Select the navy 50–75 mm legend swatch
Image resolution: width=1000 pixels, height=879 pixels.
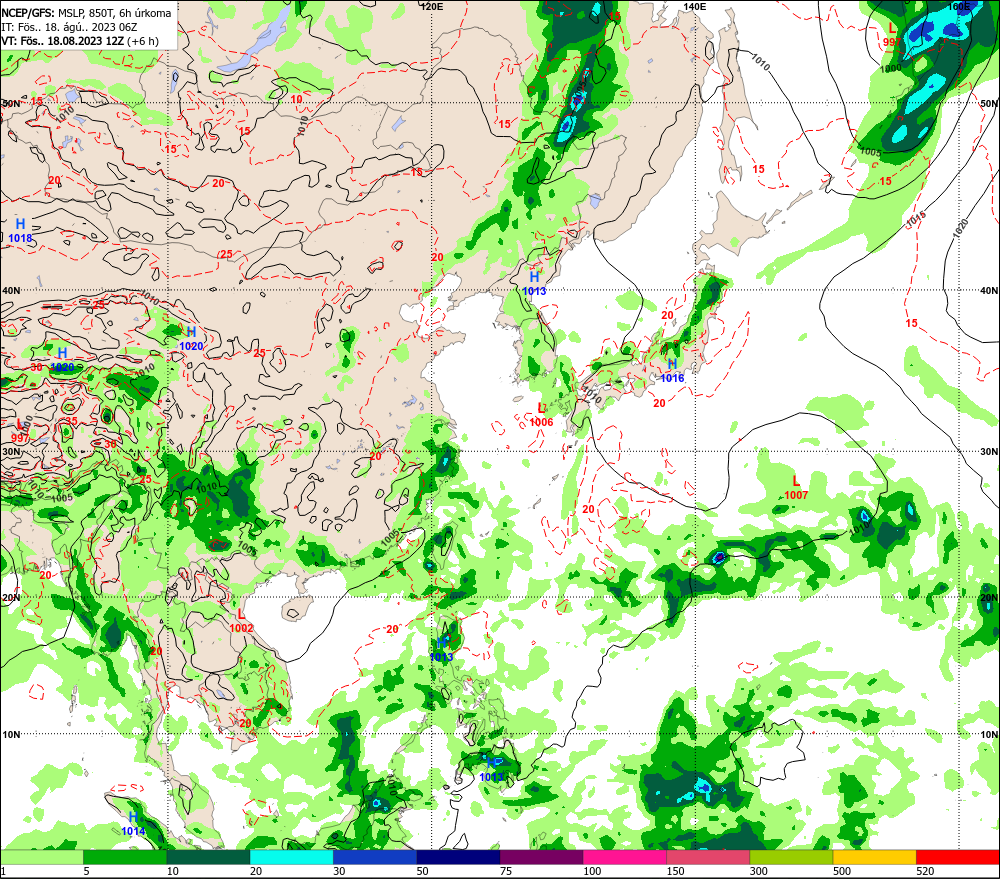coord(458,857)
